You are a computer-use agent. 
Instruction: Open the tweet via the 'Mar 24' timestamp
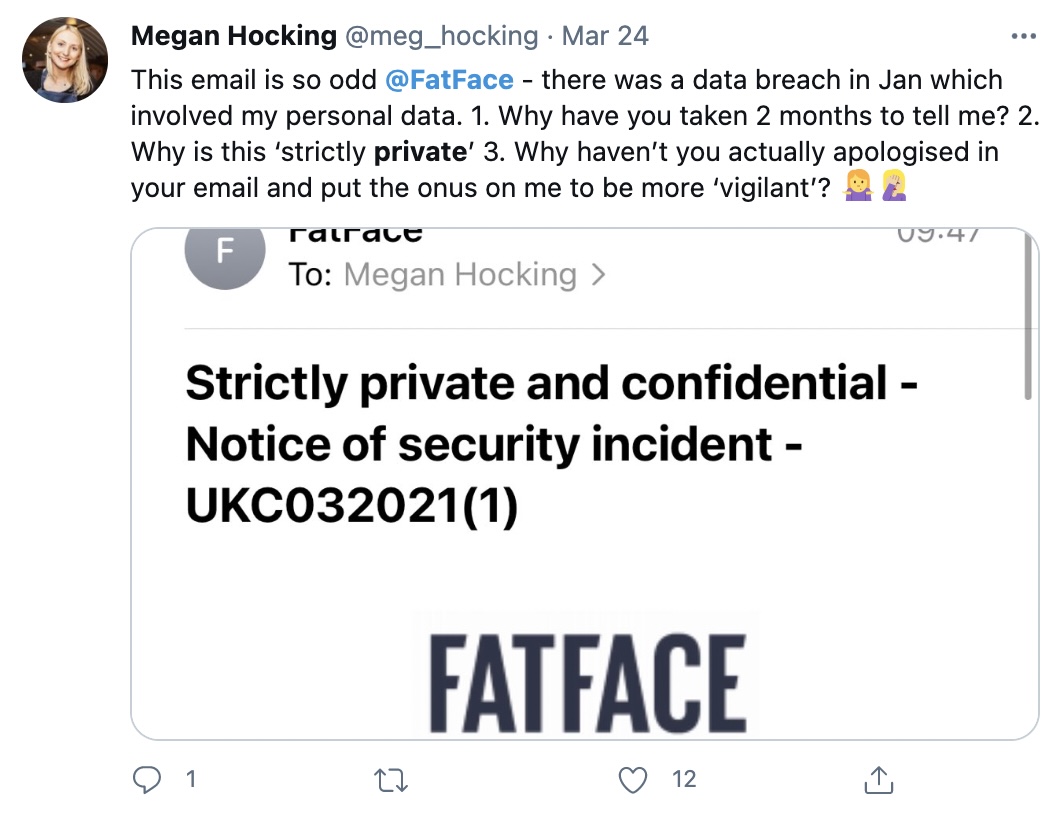pyautogui.click(x=606, y=35)
